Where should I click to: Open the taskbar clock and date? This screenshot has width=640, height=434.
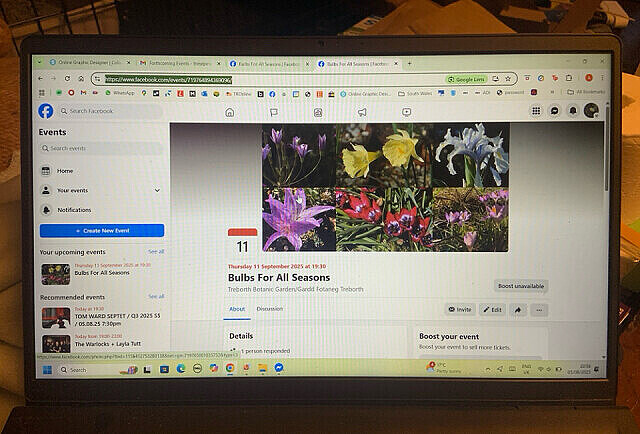579,369
